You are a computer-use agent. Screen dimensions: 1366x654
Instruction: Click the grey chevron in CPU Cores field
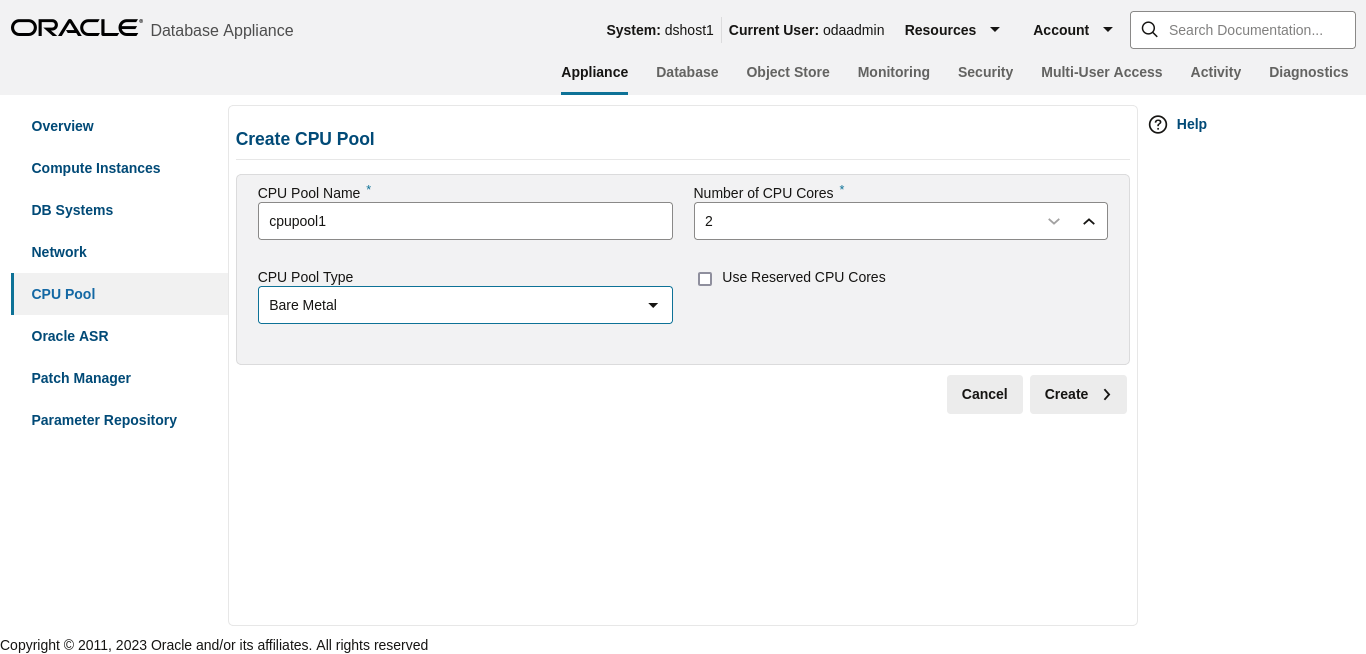1053,221
